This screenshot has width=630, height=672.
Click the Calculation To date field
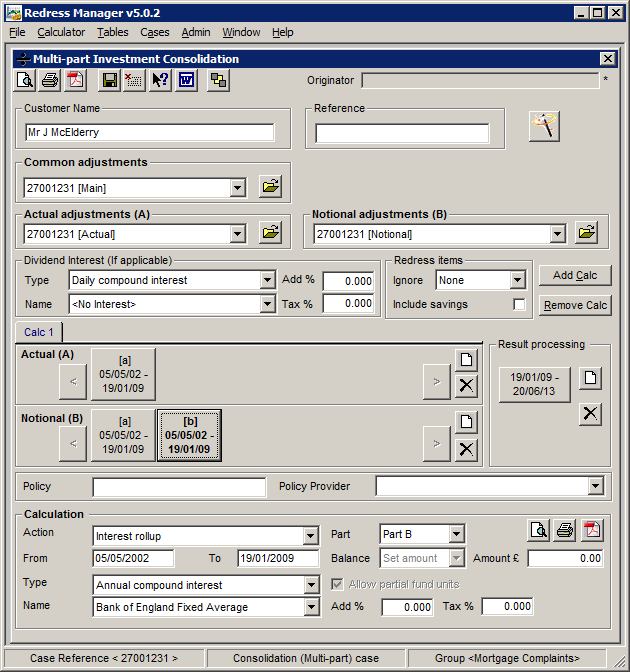point(278,558)
